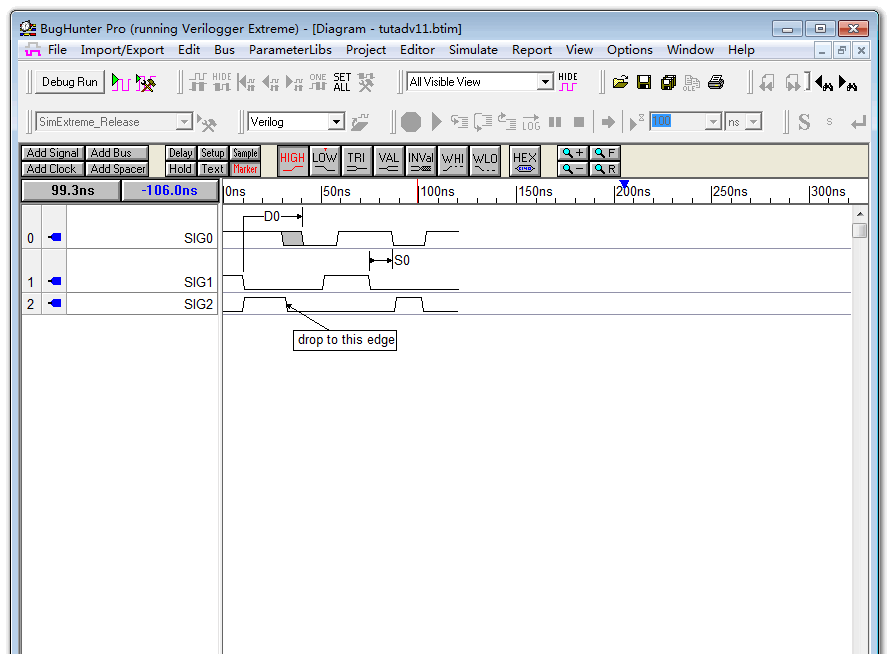
Task: Open the Simulate menu
Action: click(x=473, y=50)
